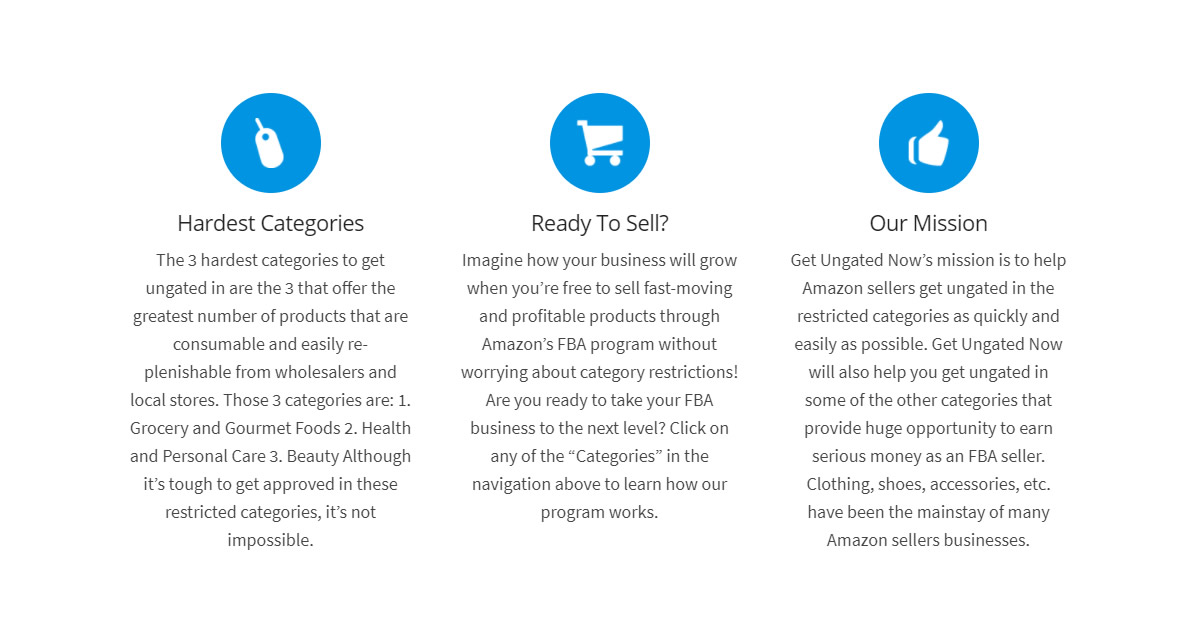
Task: Click the "program works." last line
Action: click(600, 512)
